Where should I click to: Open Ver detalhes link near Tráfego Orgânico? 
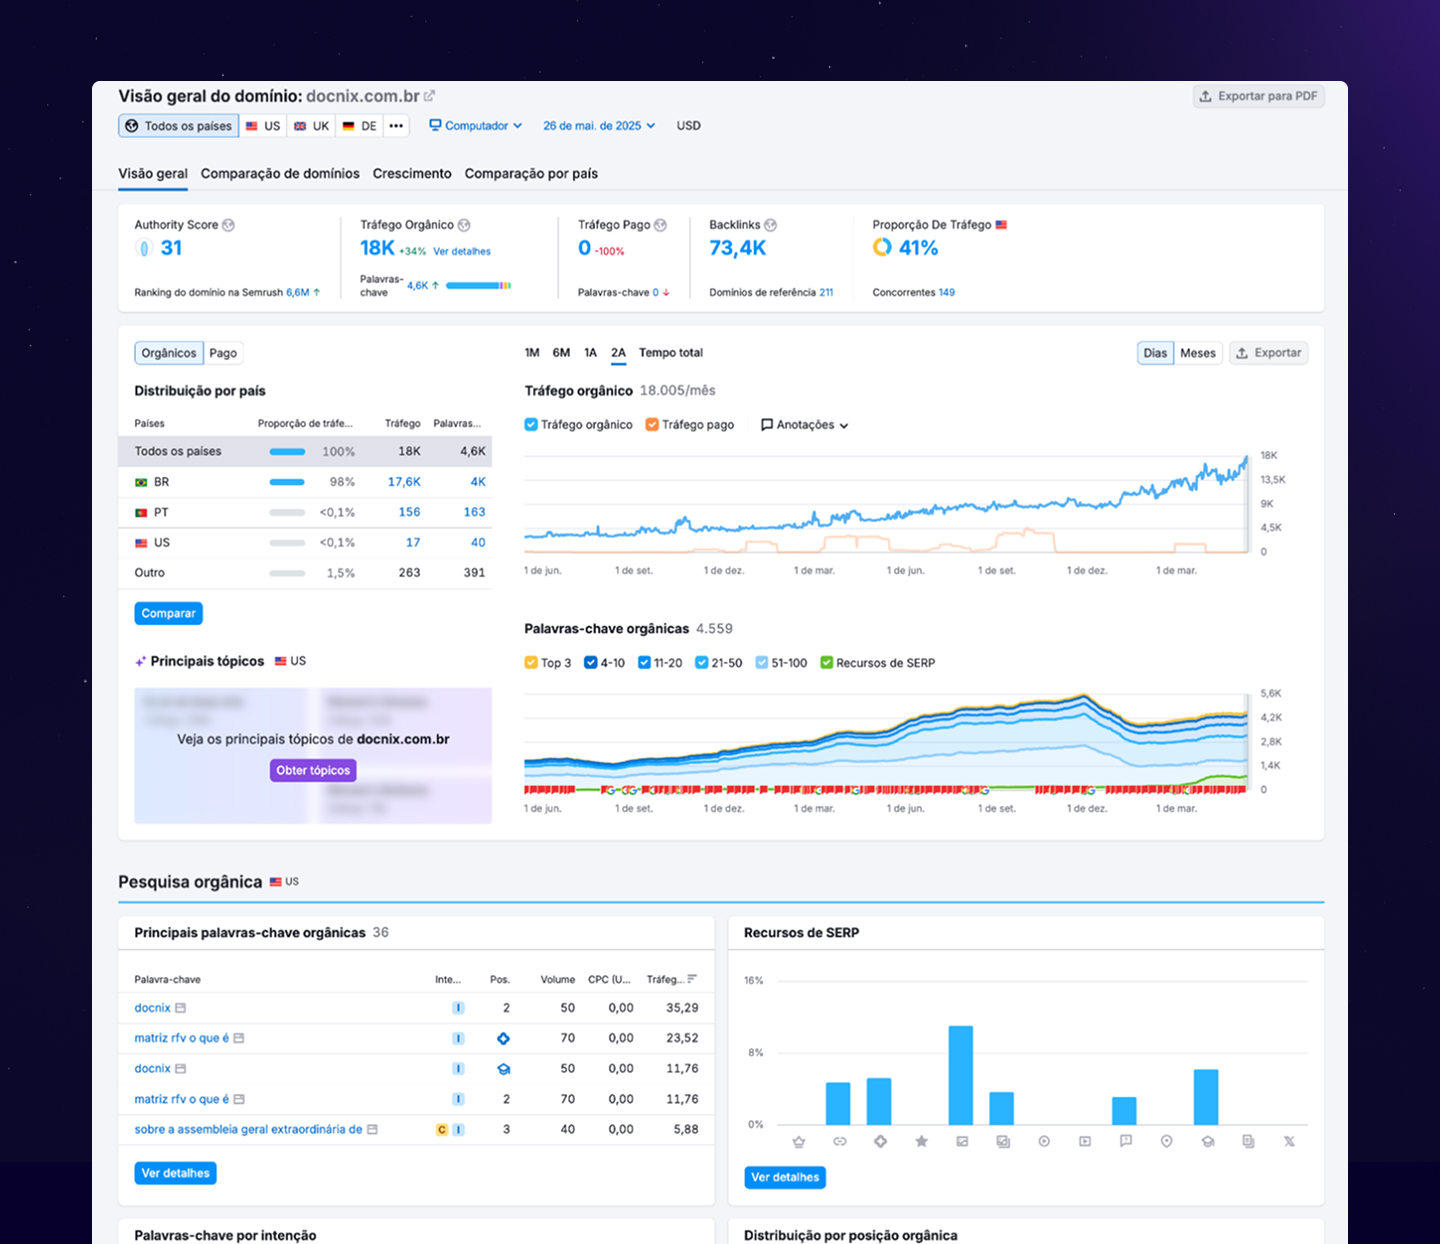pos(462,252)
